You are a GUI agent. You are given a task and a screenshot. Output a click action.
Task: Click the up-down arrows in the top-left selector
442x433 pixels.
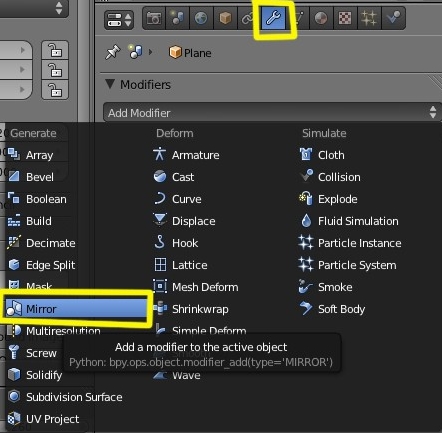coord(59,8)
